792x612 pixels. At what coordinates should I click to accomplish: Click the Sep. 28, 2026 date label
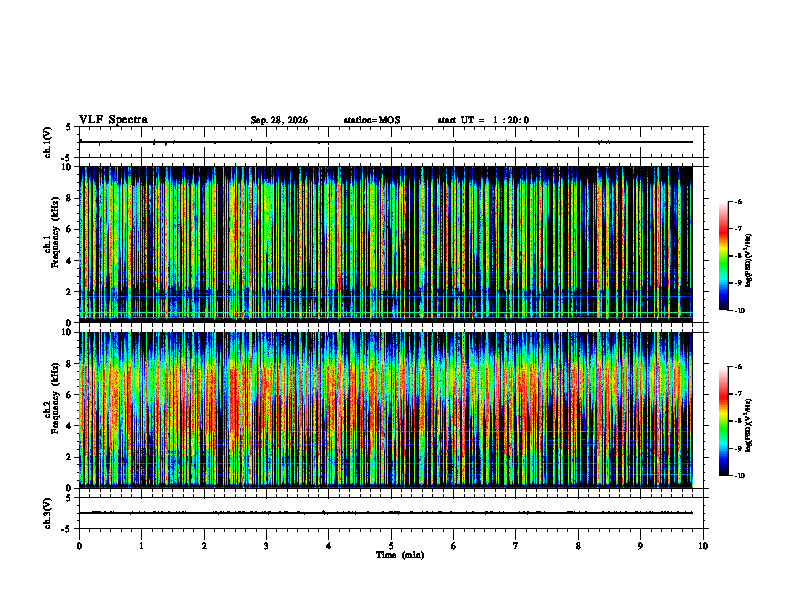[279, 120]
